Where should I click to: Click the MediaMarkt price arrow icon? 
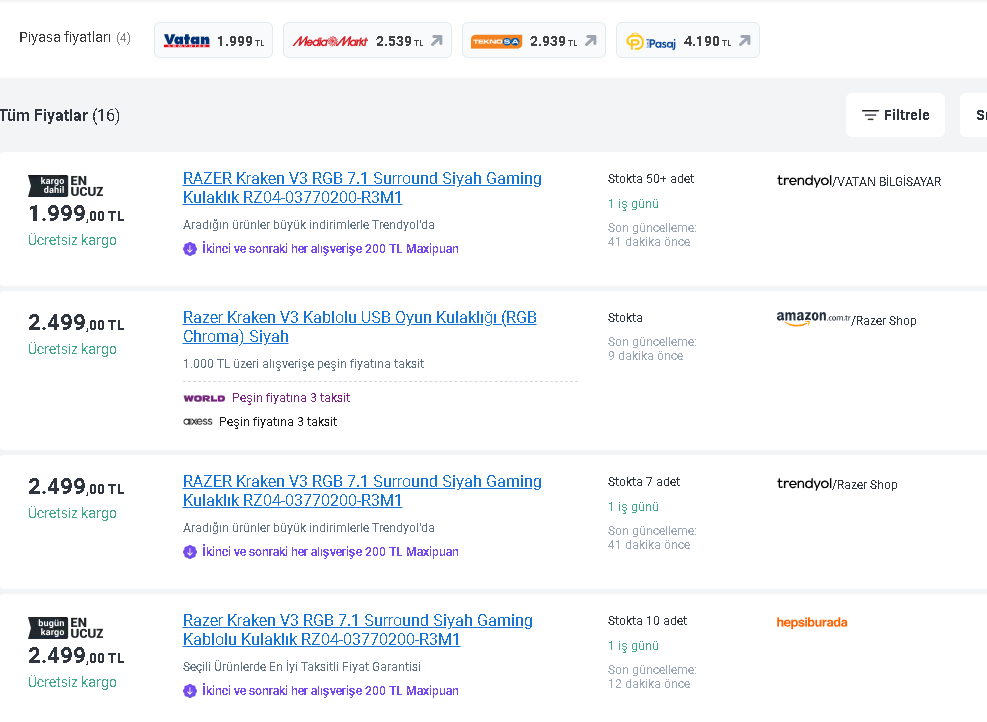pos(437,41)
